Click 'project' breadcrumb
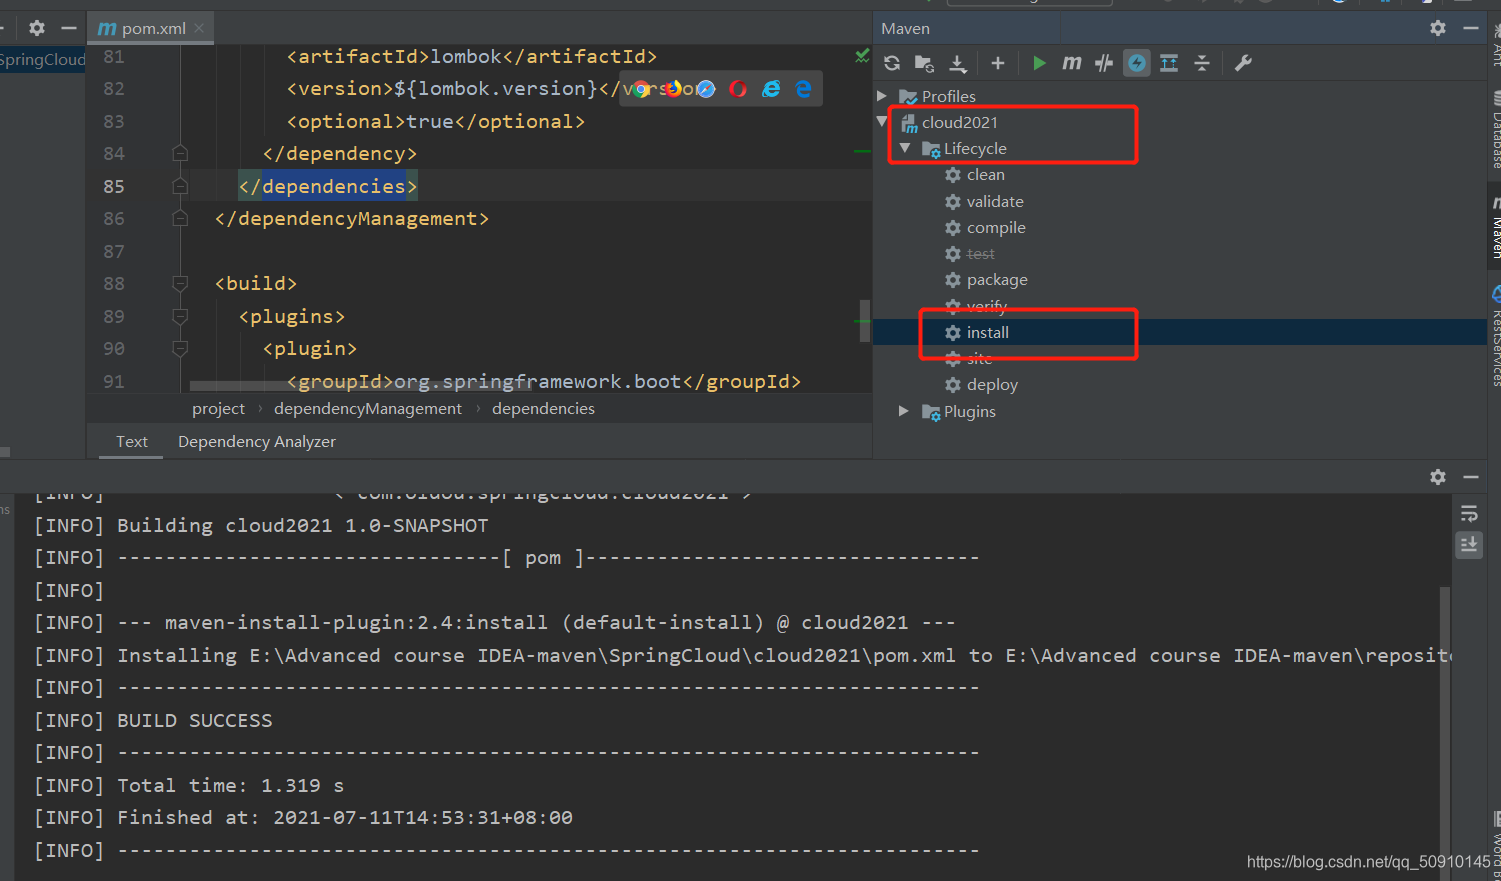 click(218, 408)
